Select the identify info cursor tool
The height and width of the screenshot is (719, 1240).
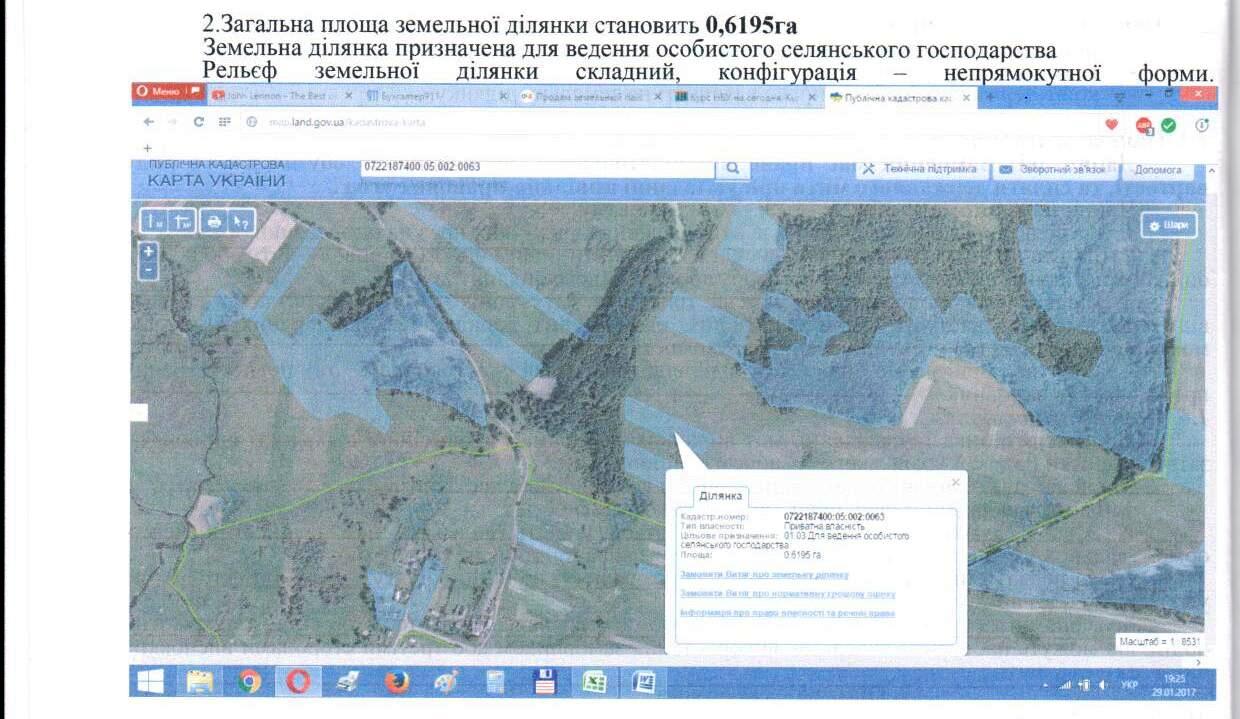pyautogui.click(x=242, y=222)
